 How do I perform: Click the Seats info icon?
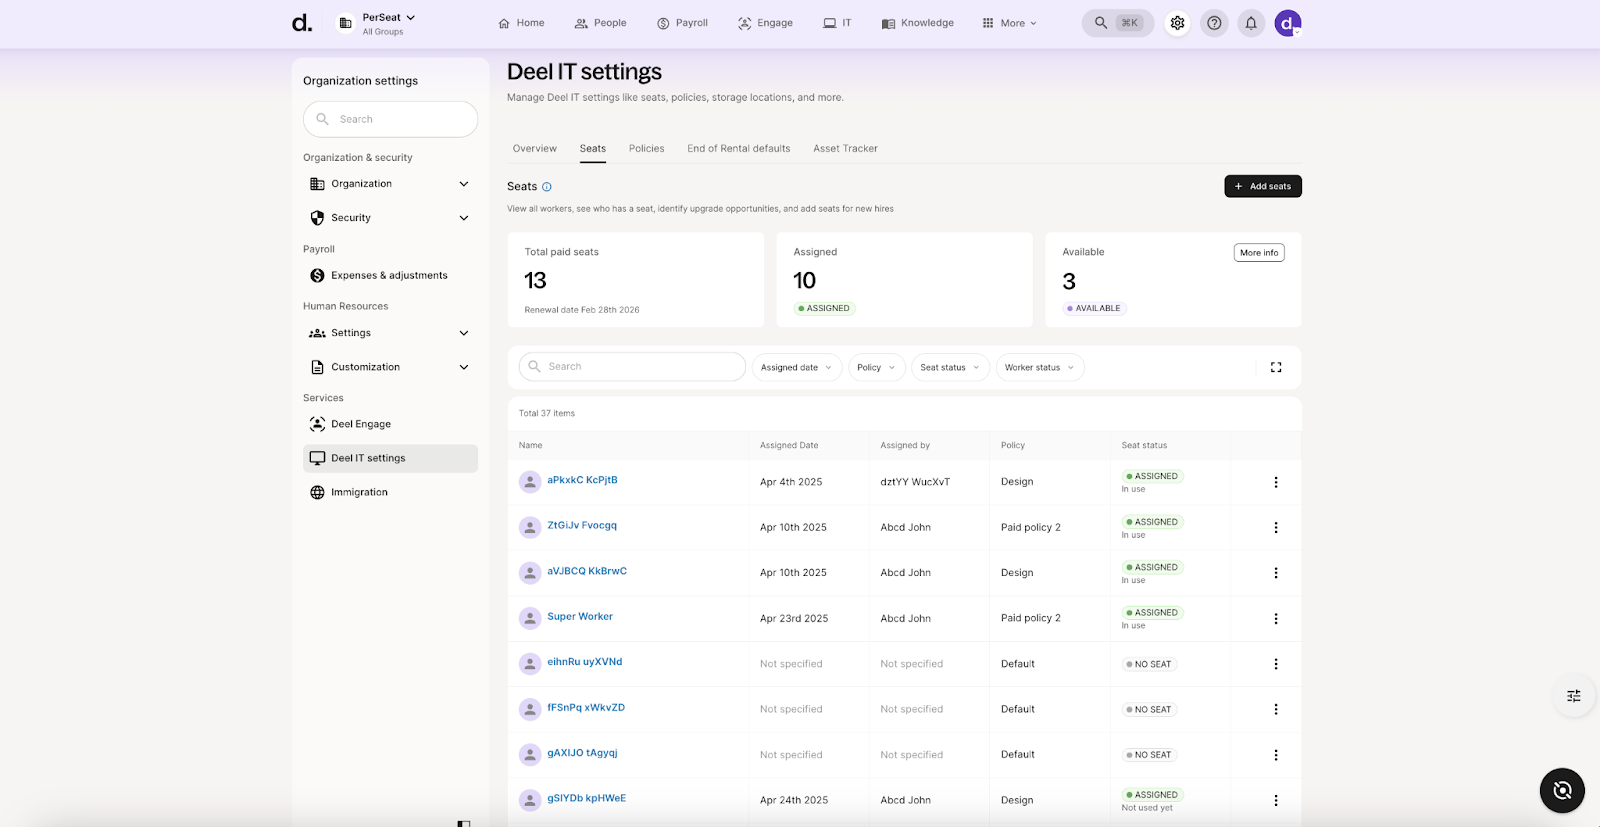tap(547, 187)
